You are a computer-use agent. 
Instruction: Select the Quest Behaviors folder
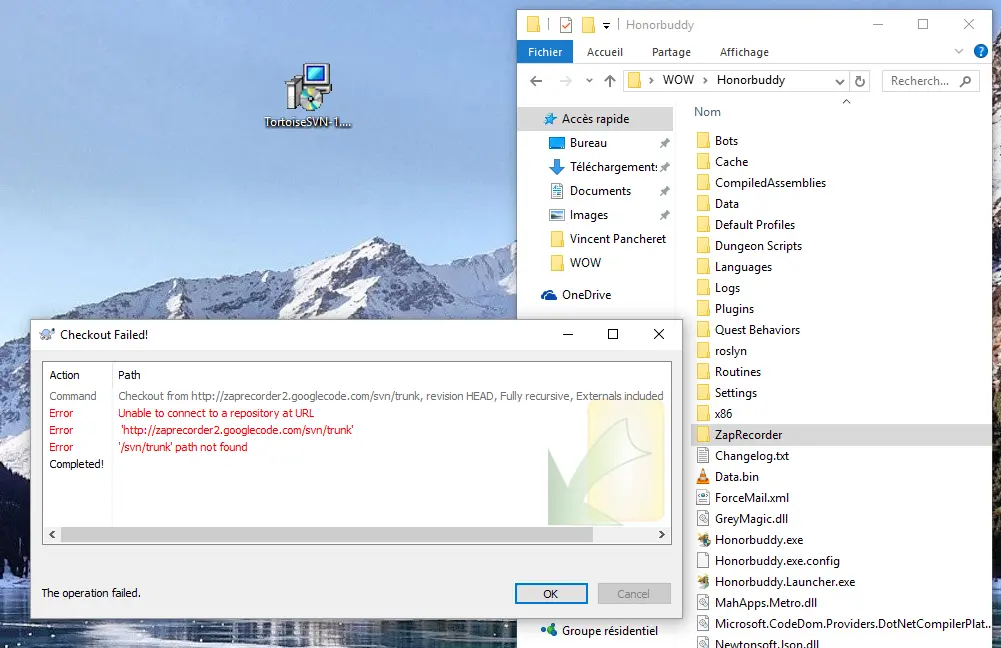click(757, 330)
